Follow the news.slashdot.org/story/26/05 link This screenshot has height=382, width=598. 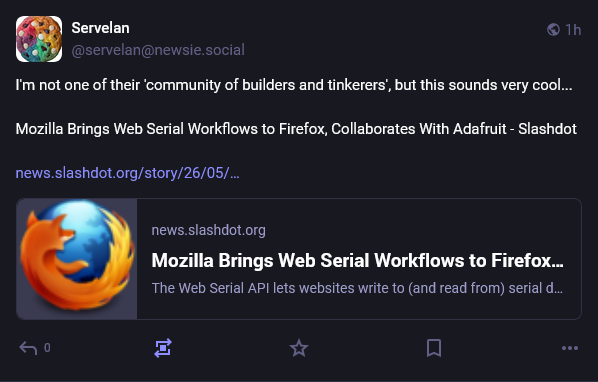pyautogui.click(x=127, y=173)
